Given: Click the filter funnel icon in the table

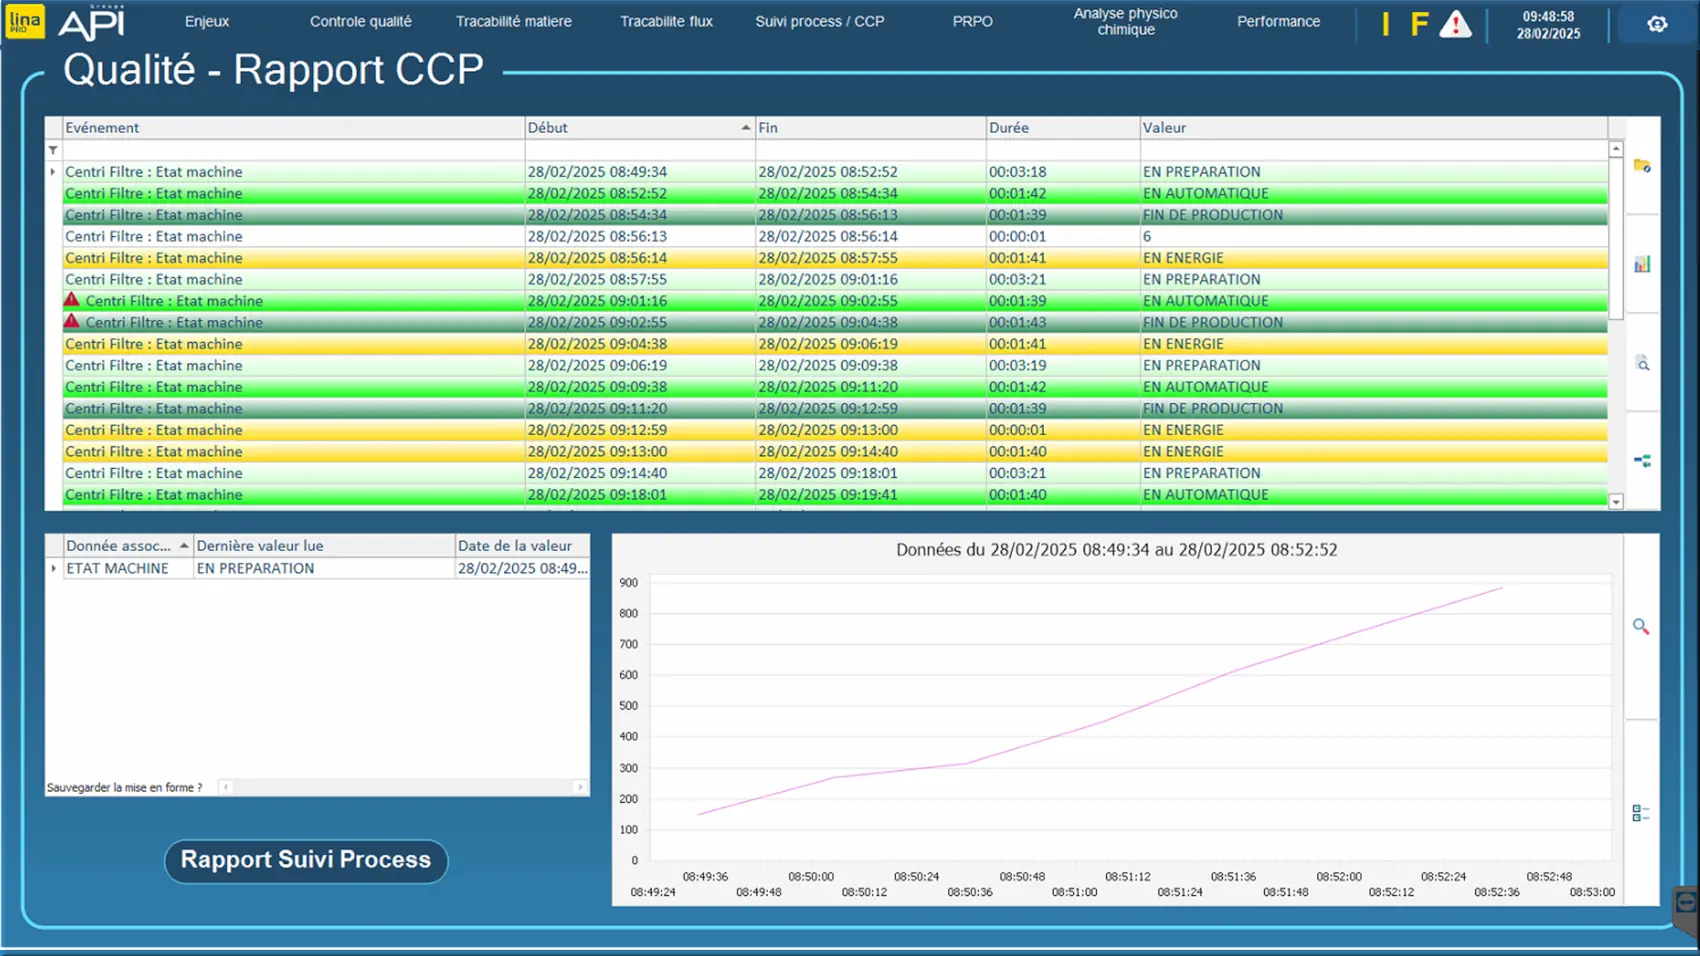Looking at the screenshot, I should [53, 150].
